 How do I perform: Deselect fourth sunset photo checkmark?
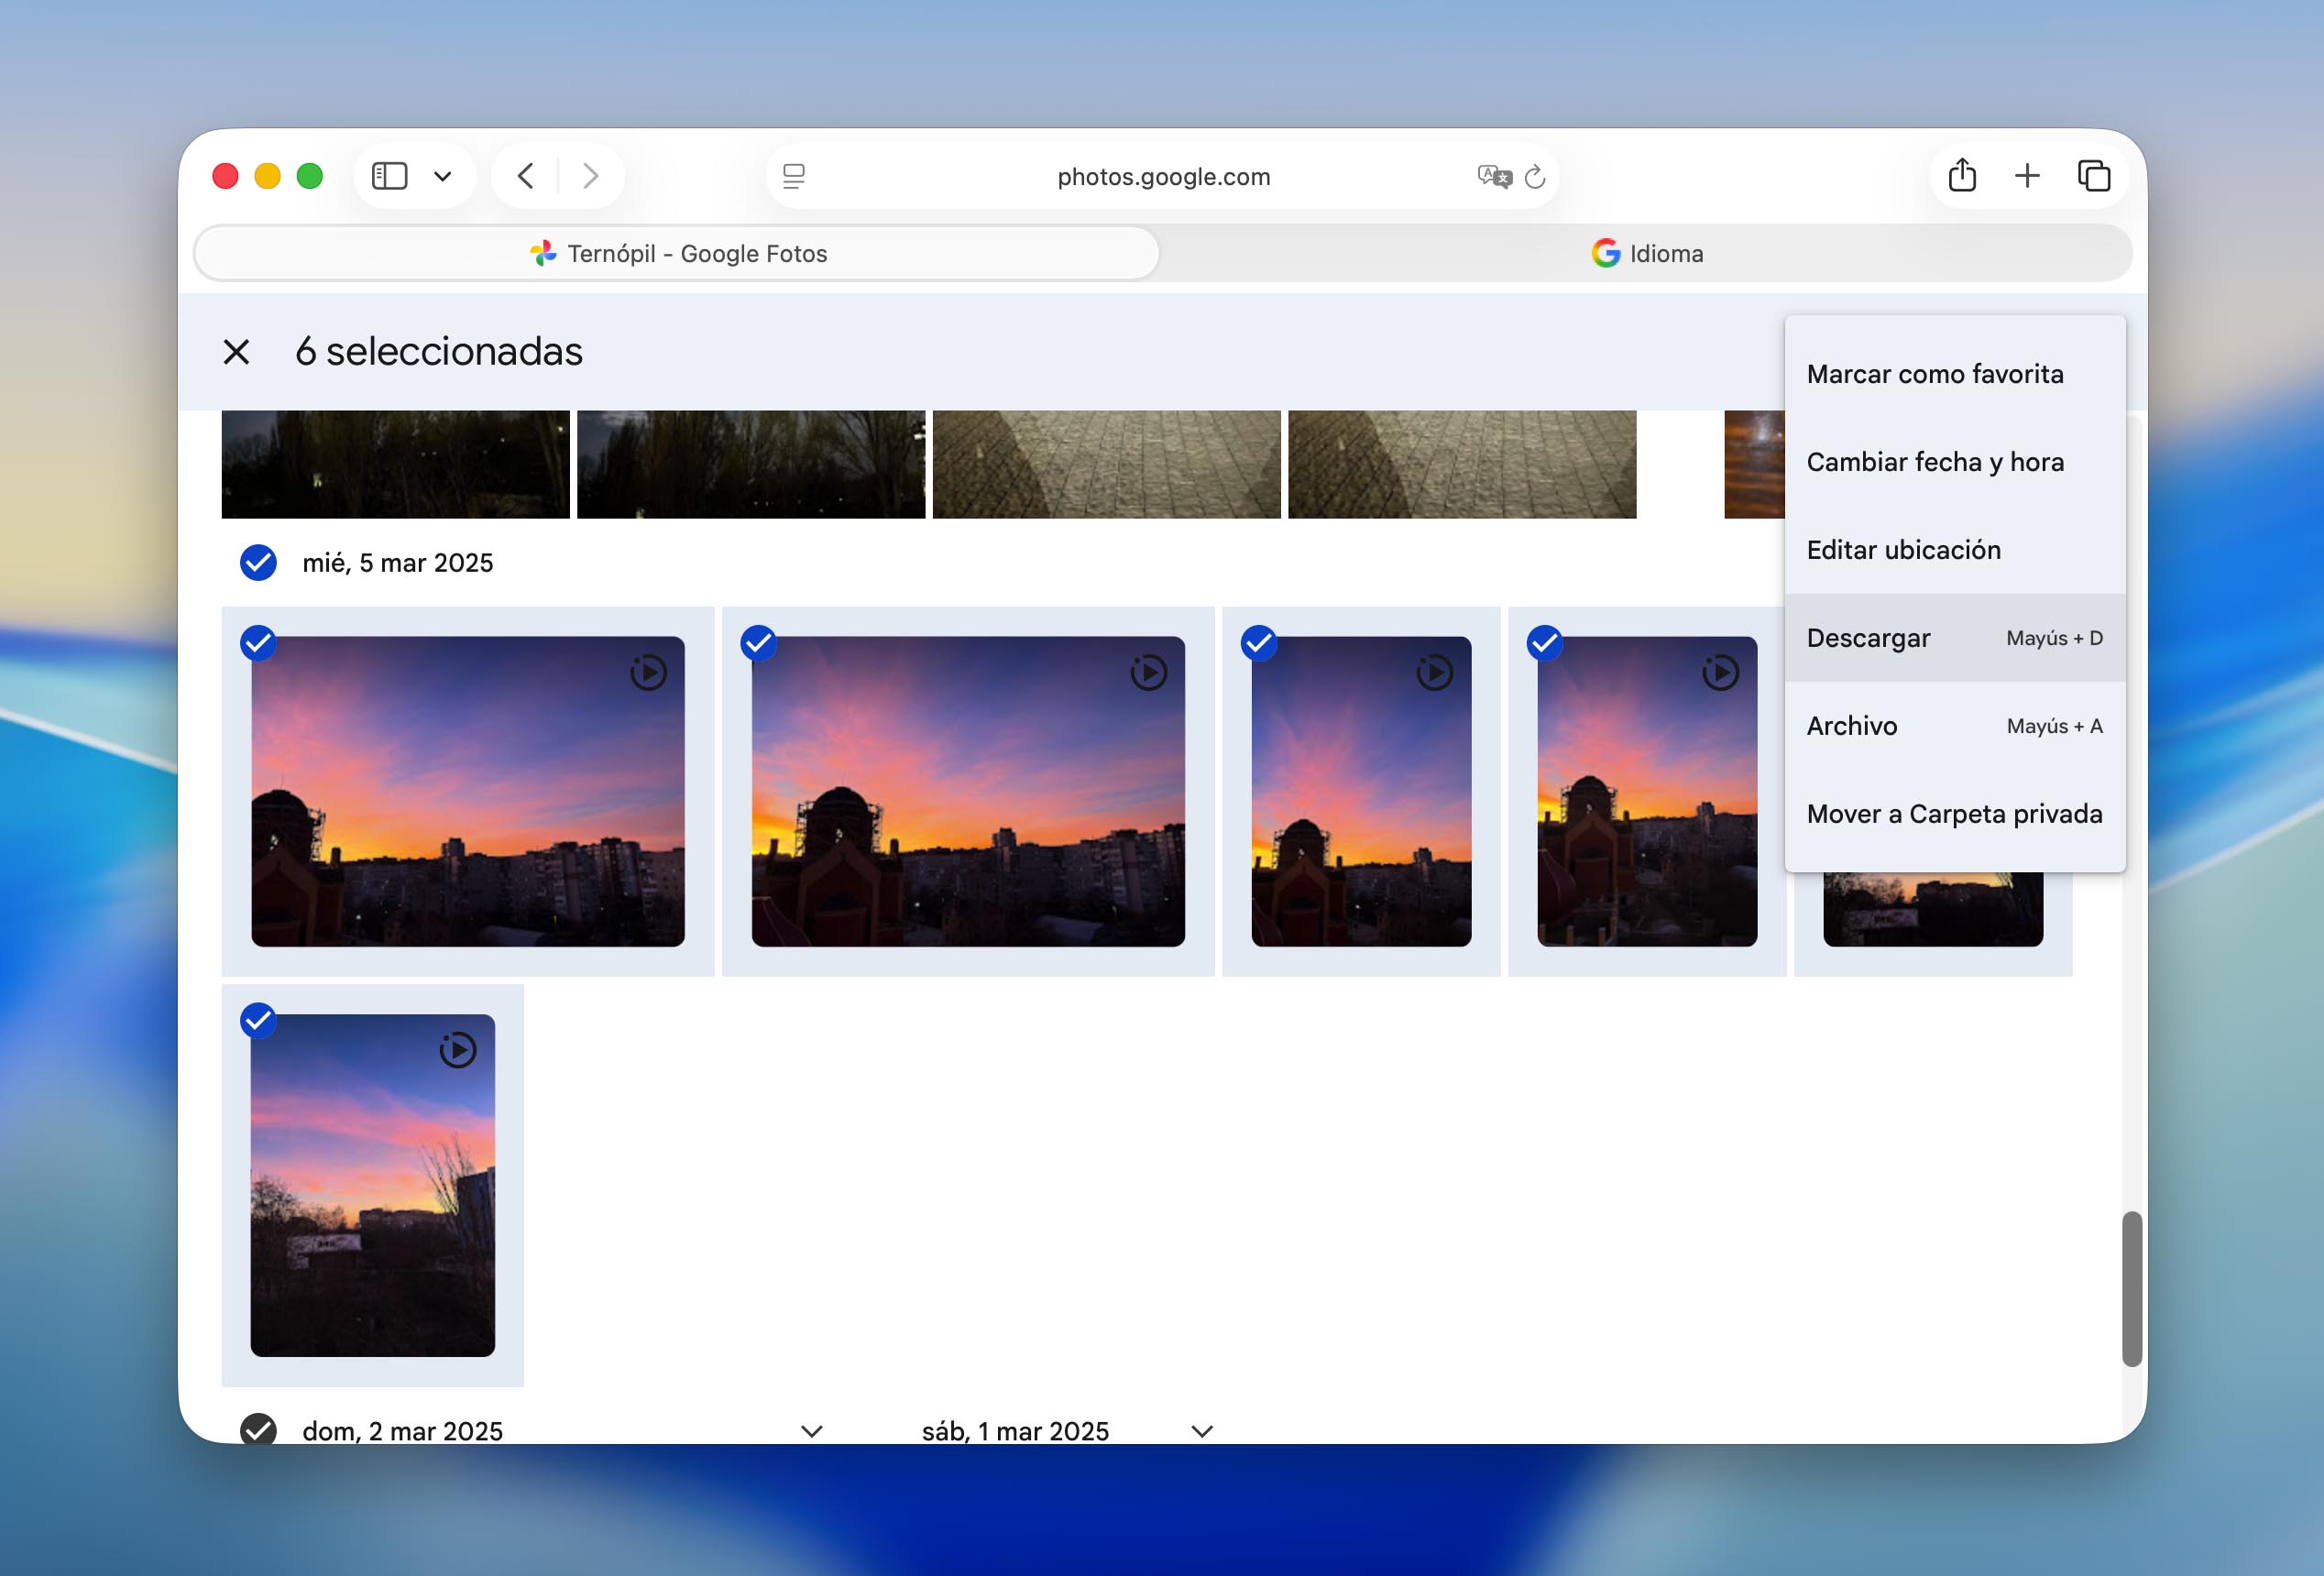1544,643
